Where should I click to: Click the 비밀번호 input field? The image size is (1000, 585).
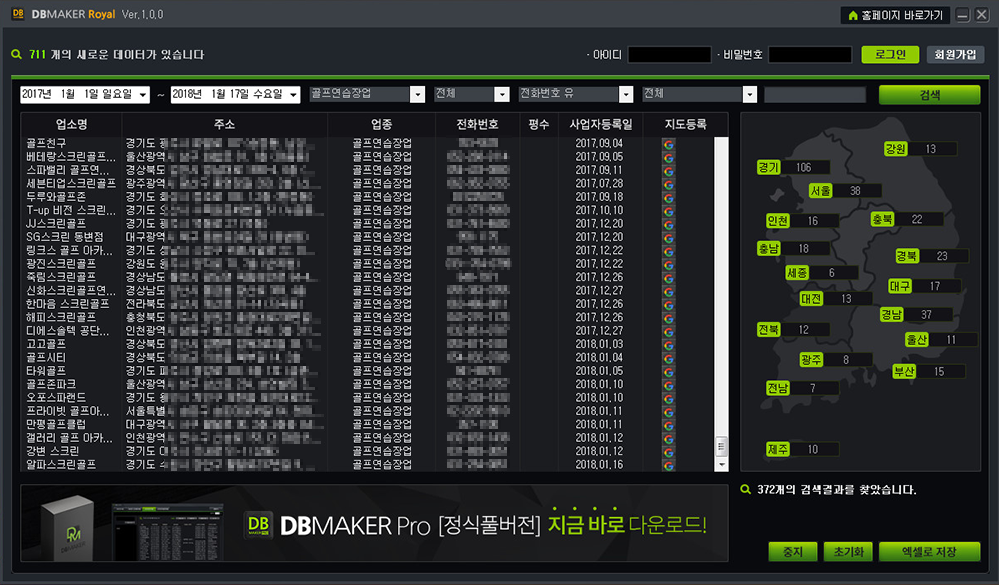(x=810, y=55)
